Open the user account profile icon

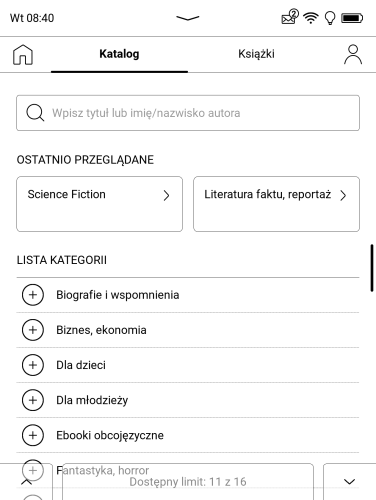(353, 54)
